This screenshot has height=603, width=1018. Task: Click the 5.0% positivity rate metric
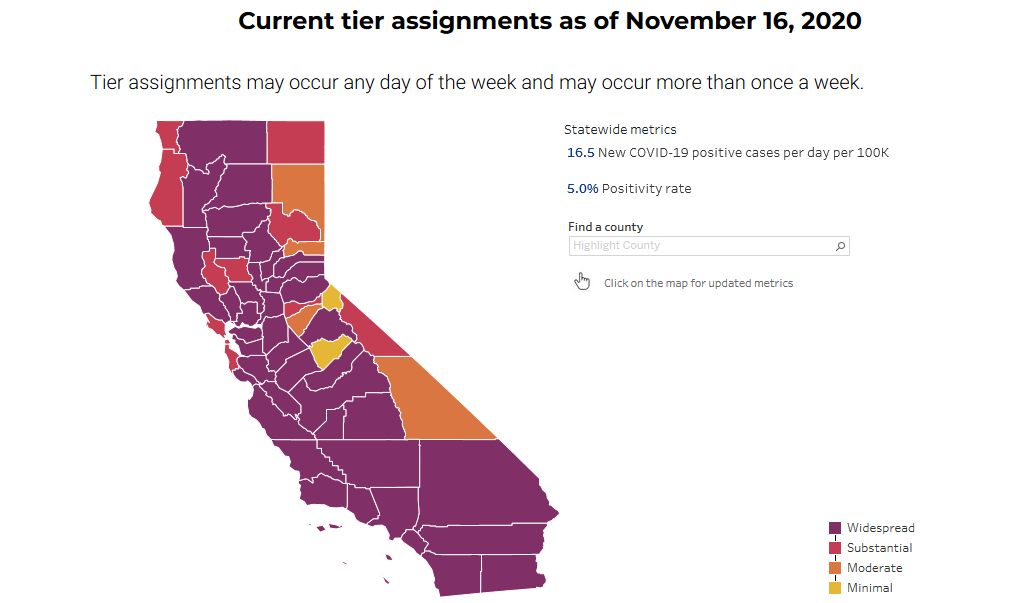click(x=582, y=189)
